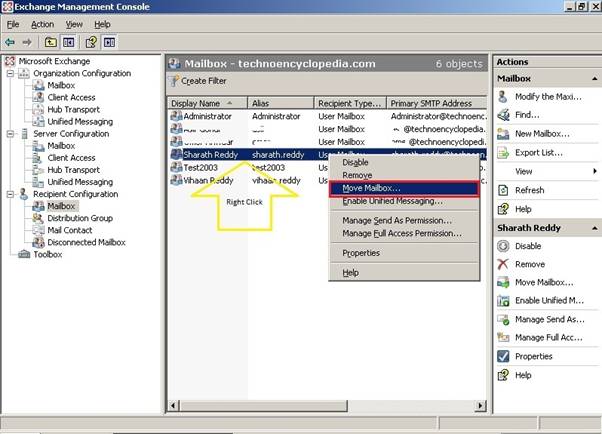Toggle the action pane toolbar icon
602x434 pixels.
109,42
